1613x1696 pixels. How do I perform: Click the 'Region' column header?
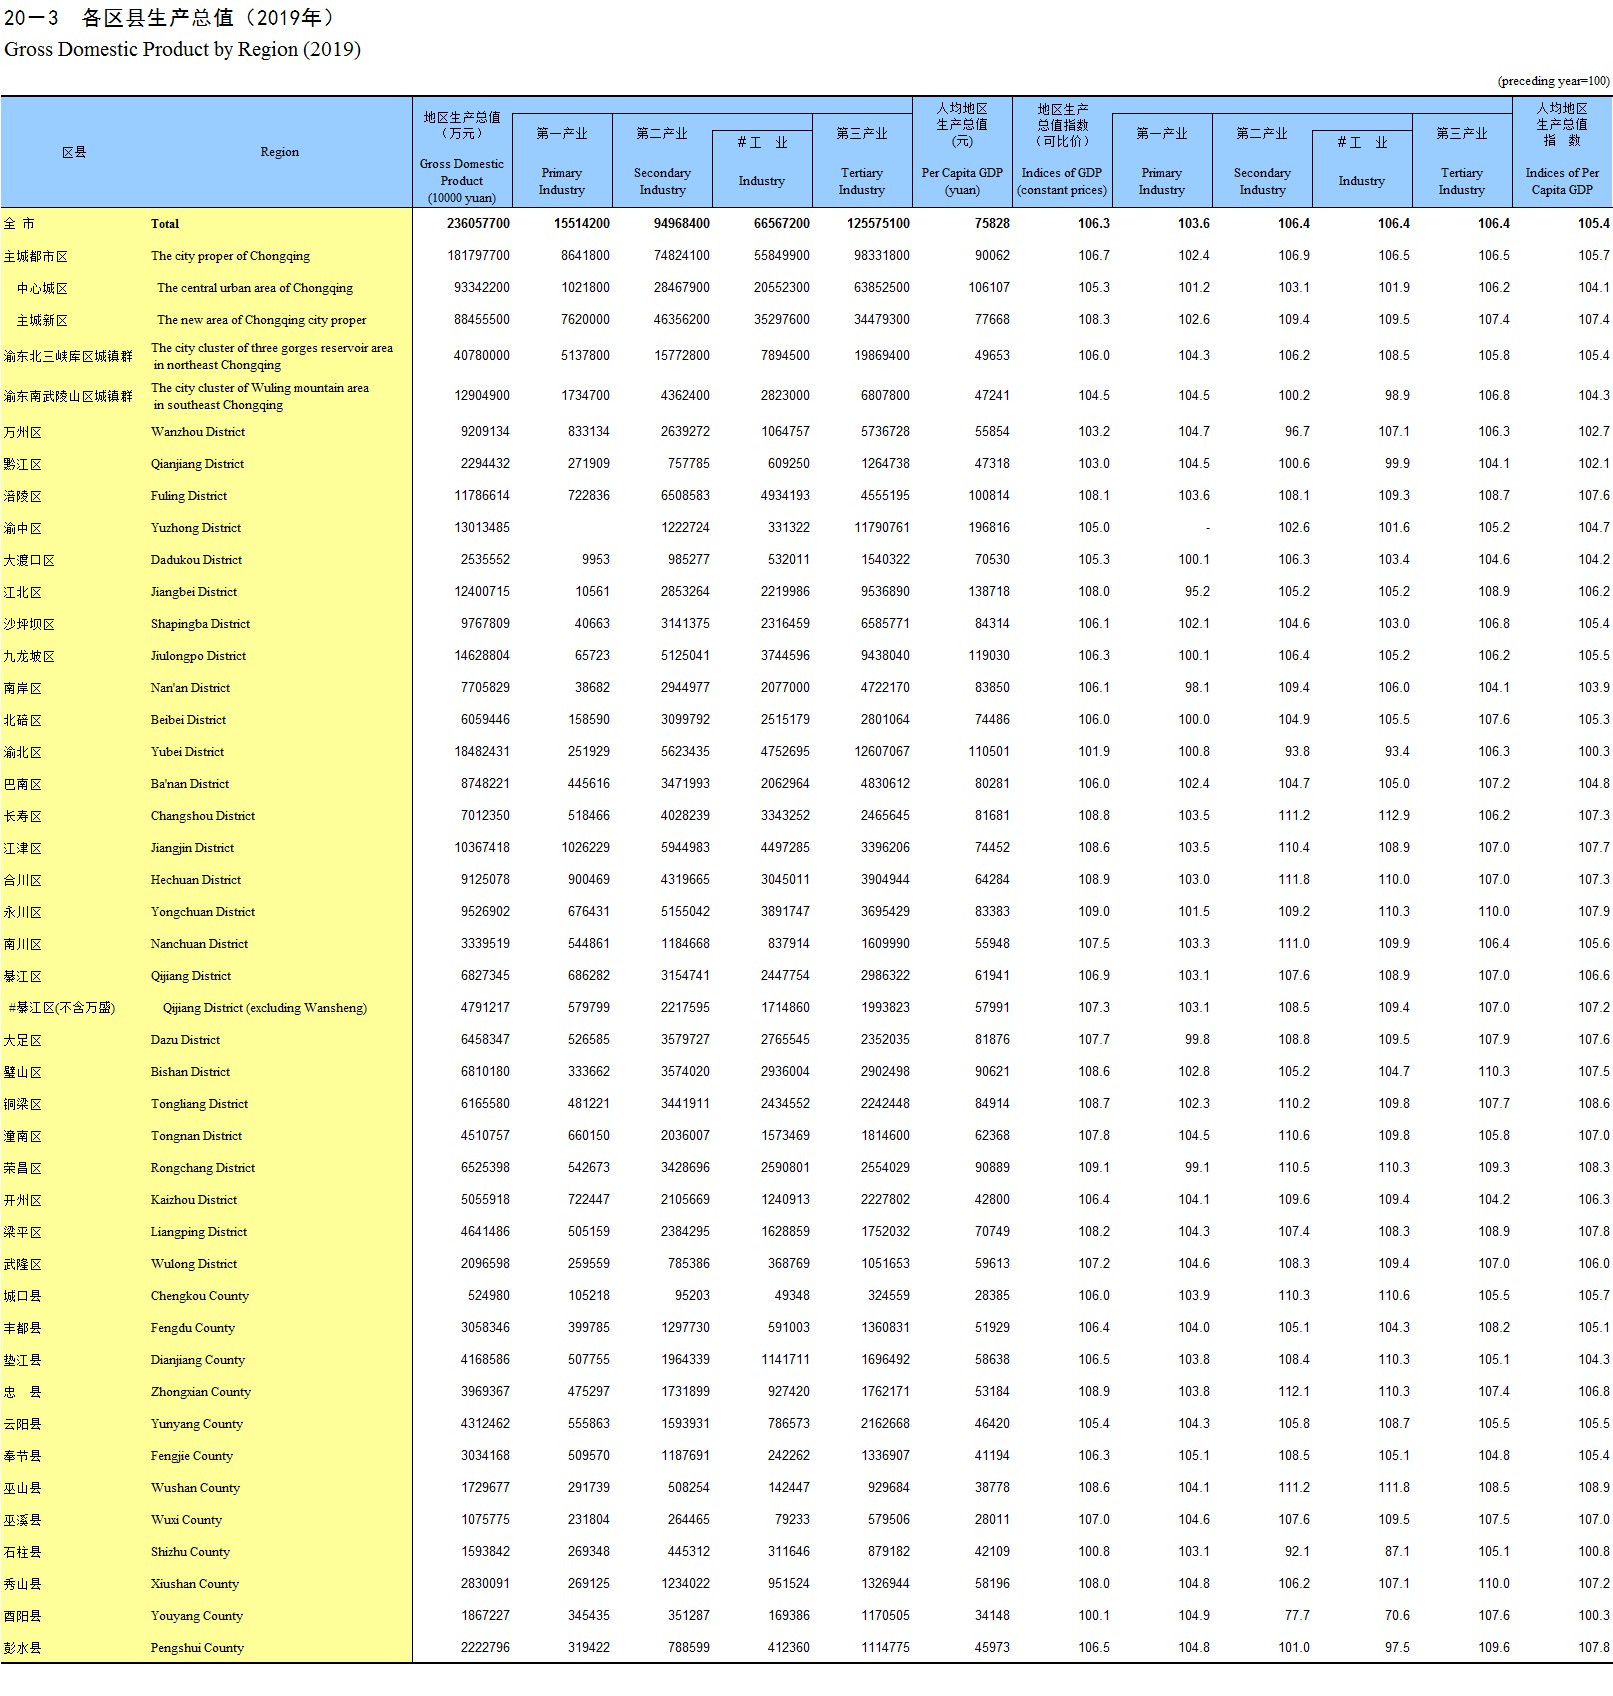(x=279, y=152)
